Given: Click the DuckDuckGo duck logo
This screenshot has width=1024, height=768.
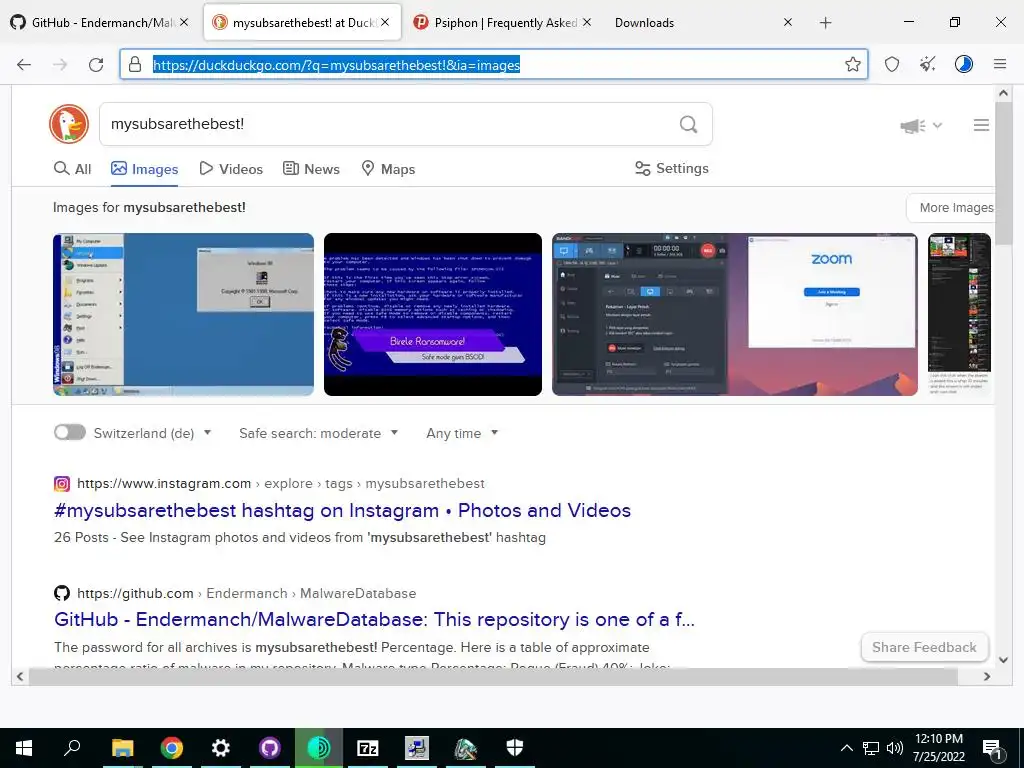Looking at the screenshot, I should click(69, 123).
